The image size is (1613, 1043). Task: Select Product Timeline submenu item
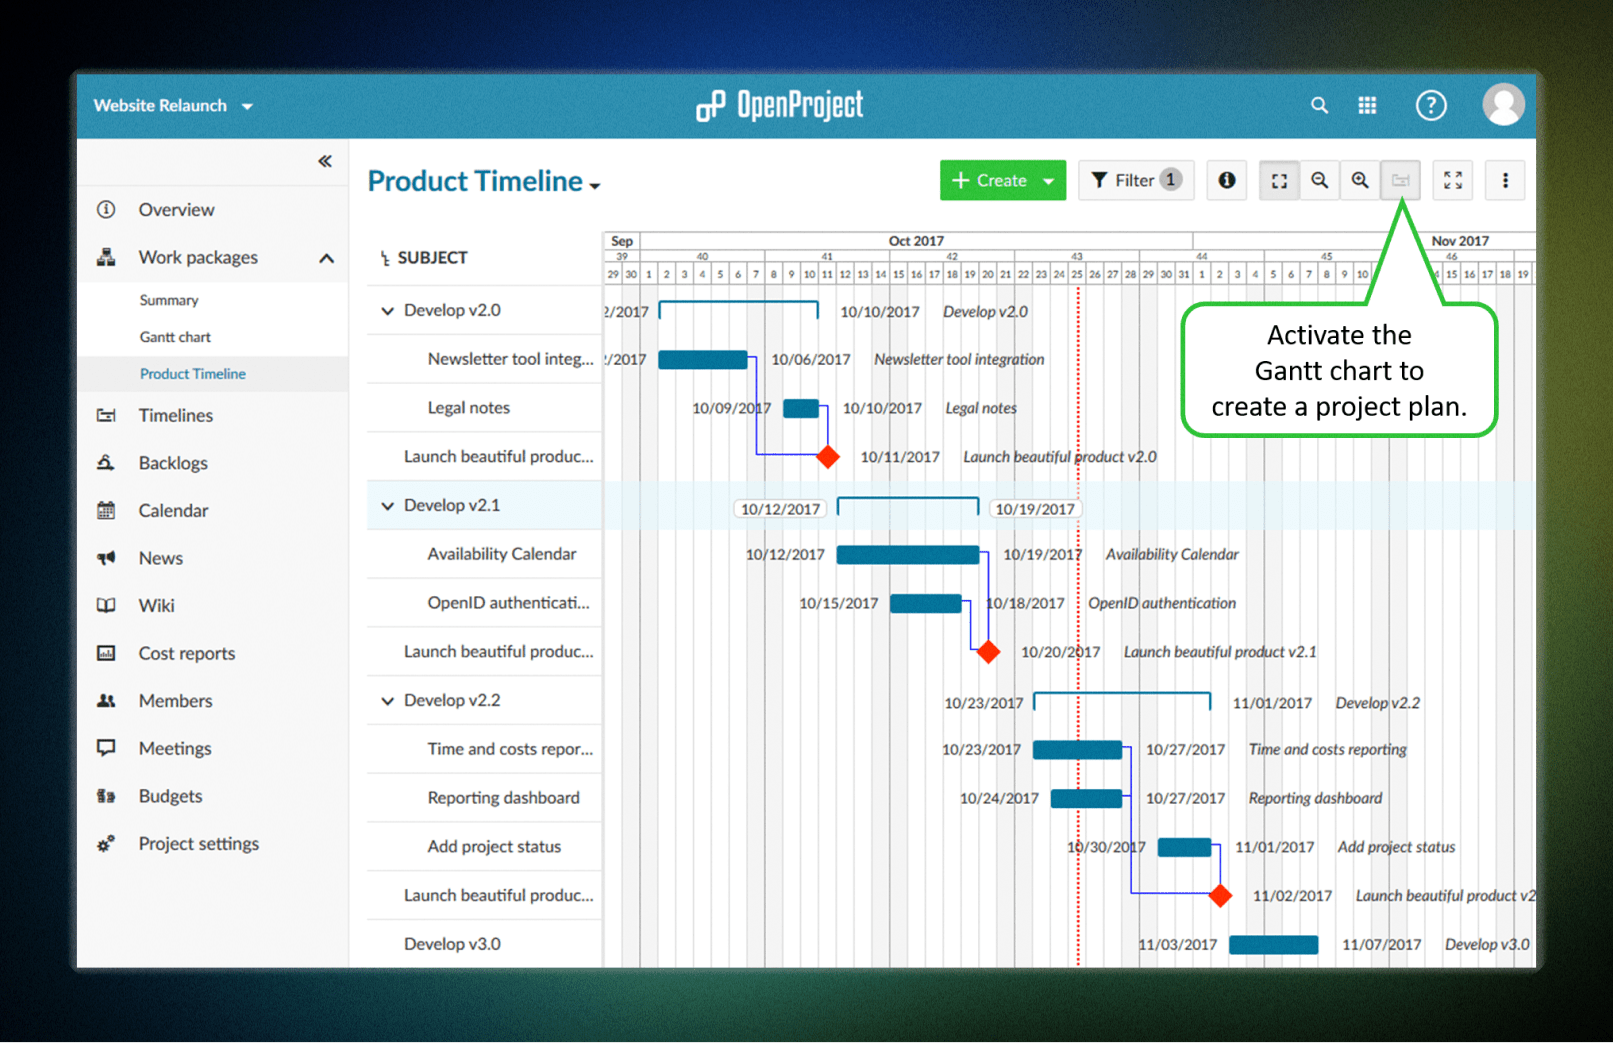tap(193, 374)
